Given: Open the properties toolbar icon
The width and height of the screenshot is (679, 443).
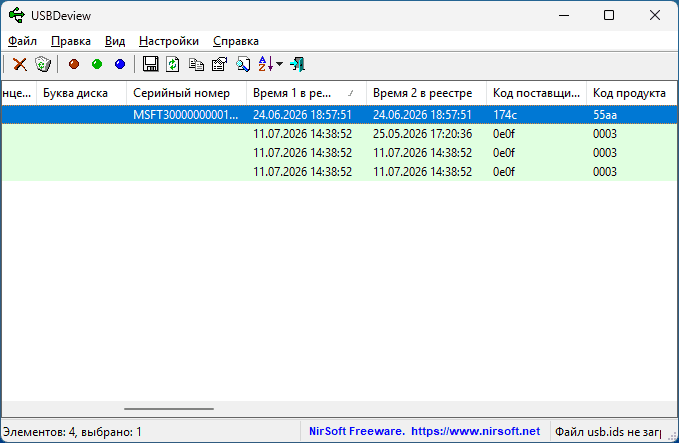Looking at the screenshot, I should (220, 65).
